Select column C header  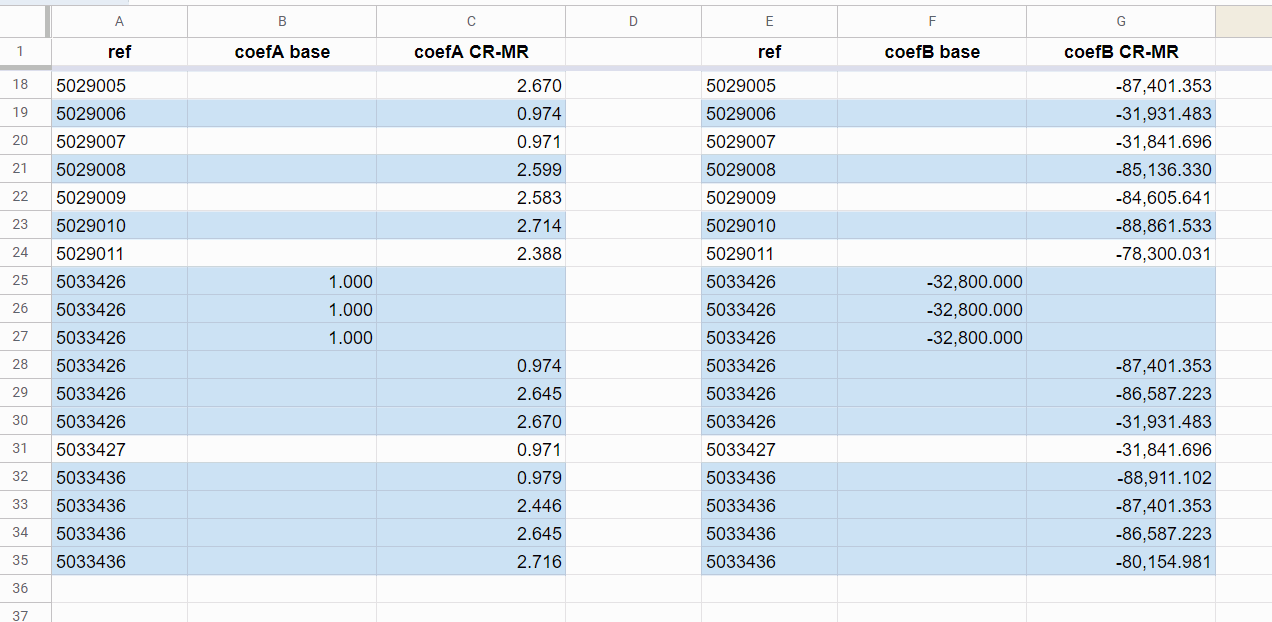pyautogui.click(x=471, y=21)
